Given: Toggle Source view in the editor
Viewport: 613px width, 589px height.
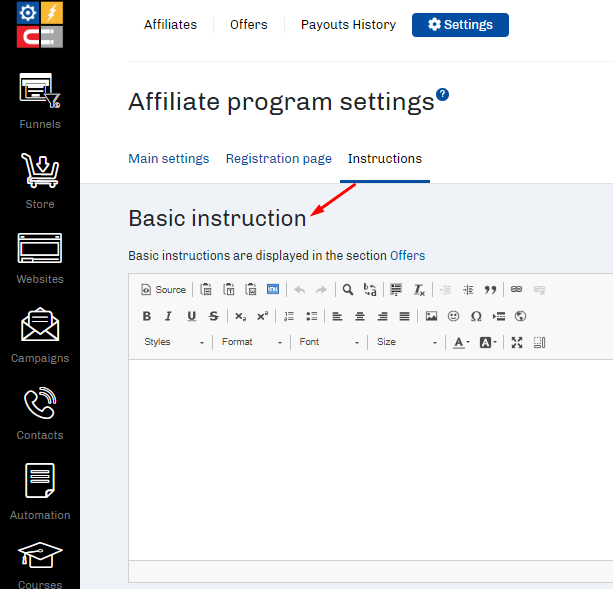Looking at the screenshot, I should tap(164, 290).
